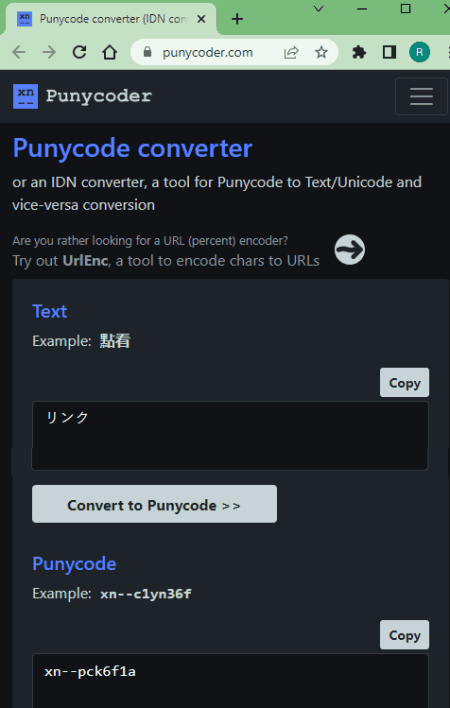This screenshot has height=708, width=450.
Task: Click the Punycode field with xn--pck6f1a
Action: 230,680
